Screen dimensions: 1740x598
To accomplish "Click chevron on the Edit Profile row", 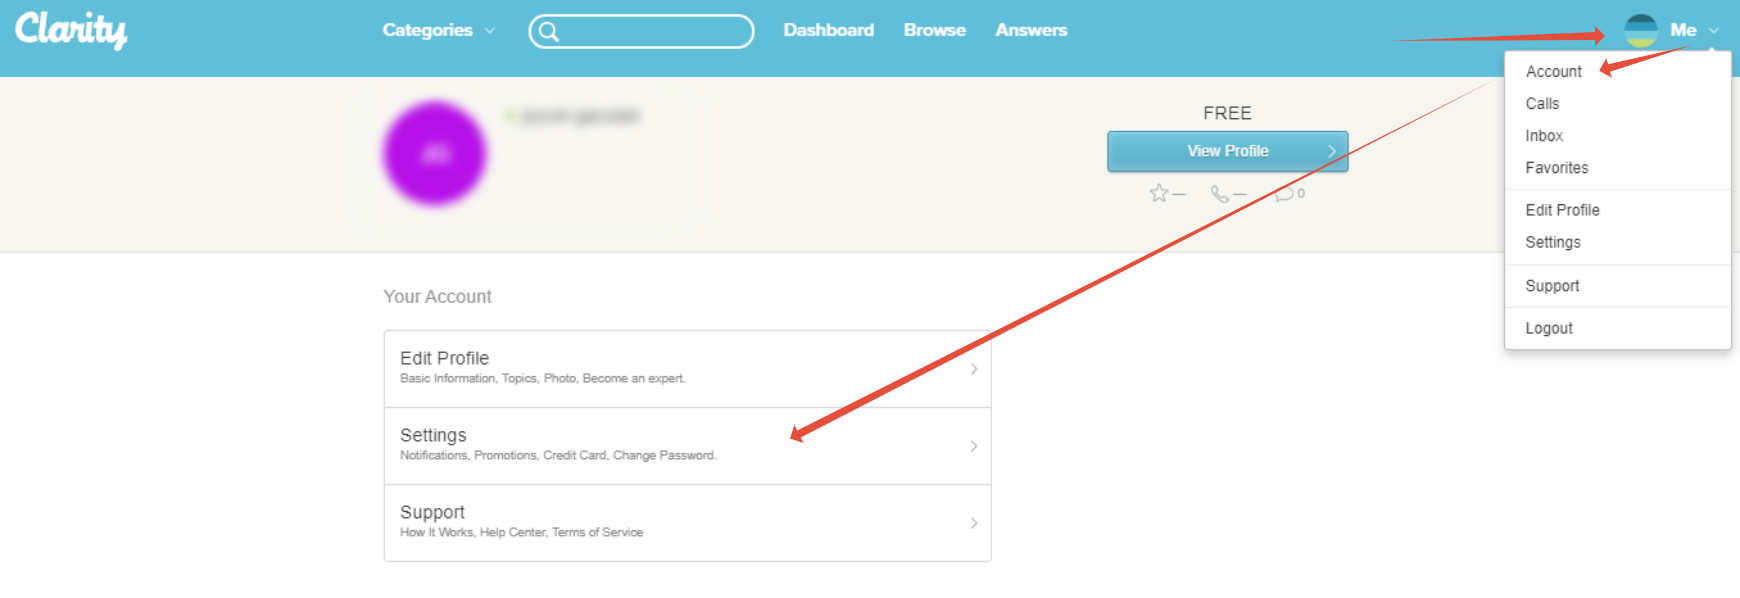I will pyautogui.click(x=974, y=369).
